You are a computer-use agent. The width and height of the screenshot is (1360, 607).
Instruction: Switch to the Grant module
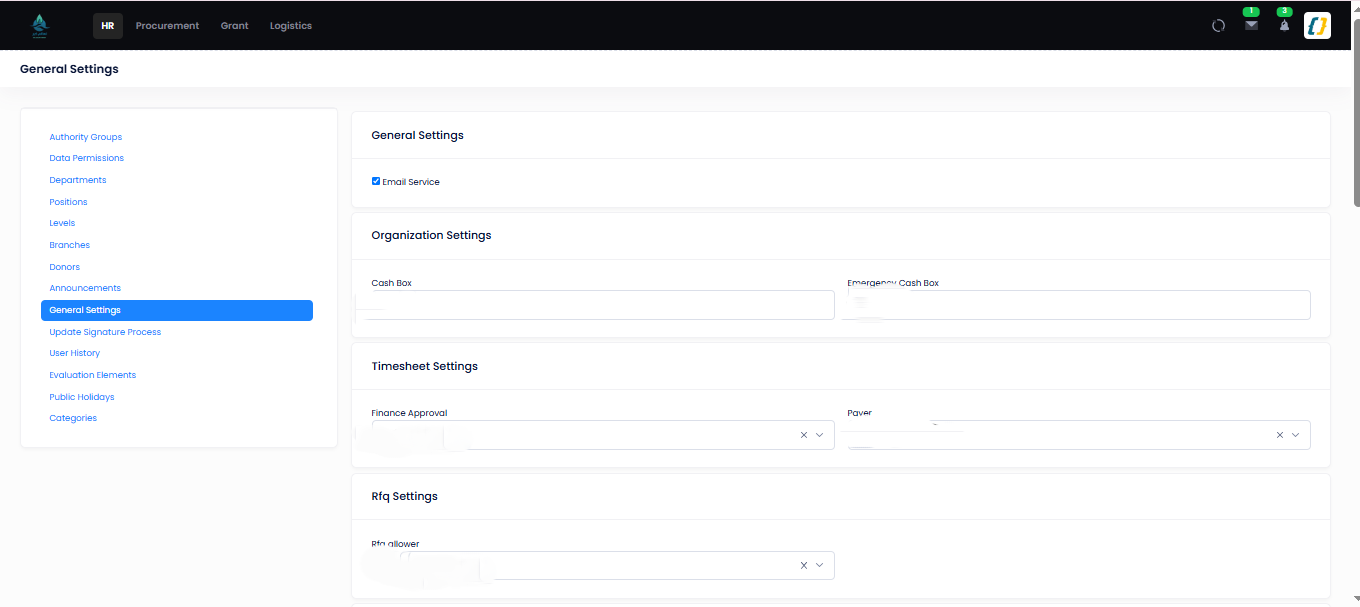235,26
